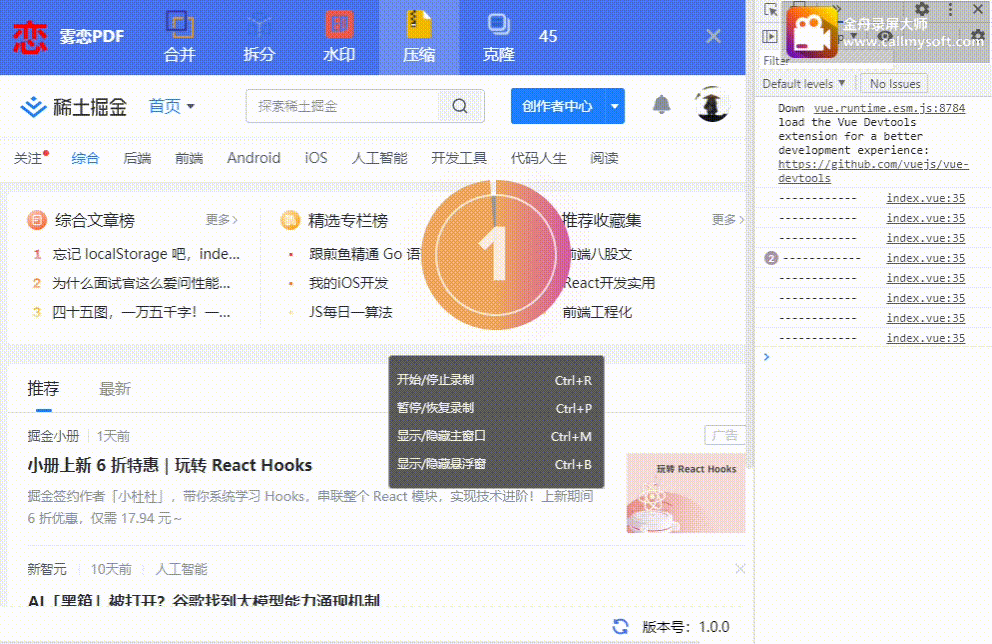
Task: Close the DevTools panel
Action: click(x=977, y=9)
